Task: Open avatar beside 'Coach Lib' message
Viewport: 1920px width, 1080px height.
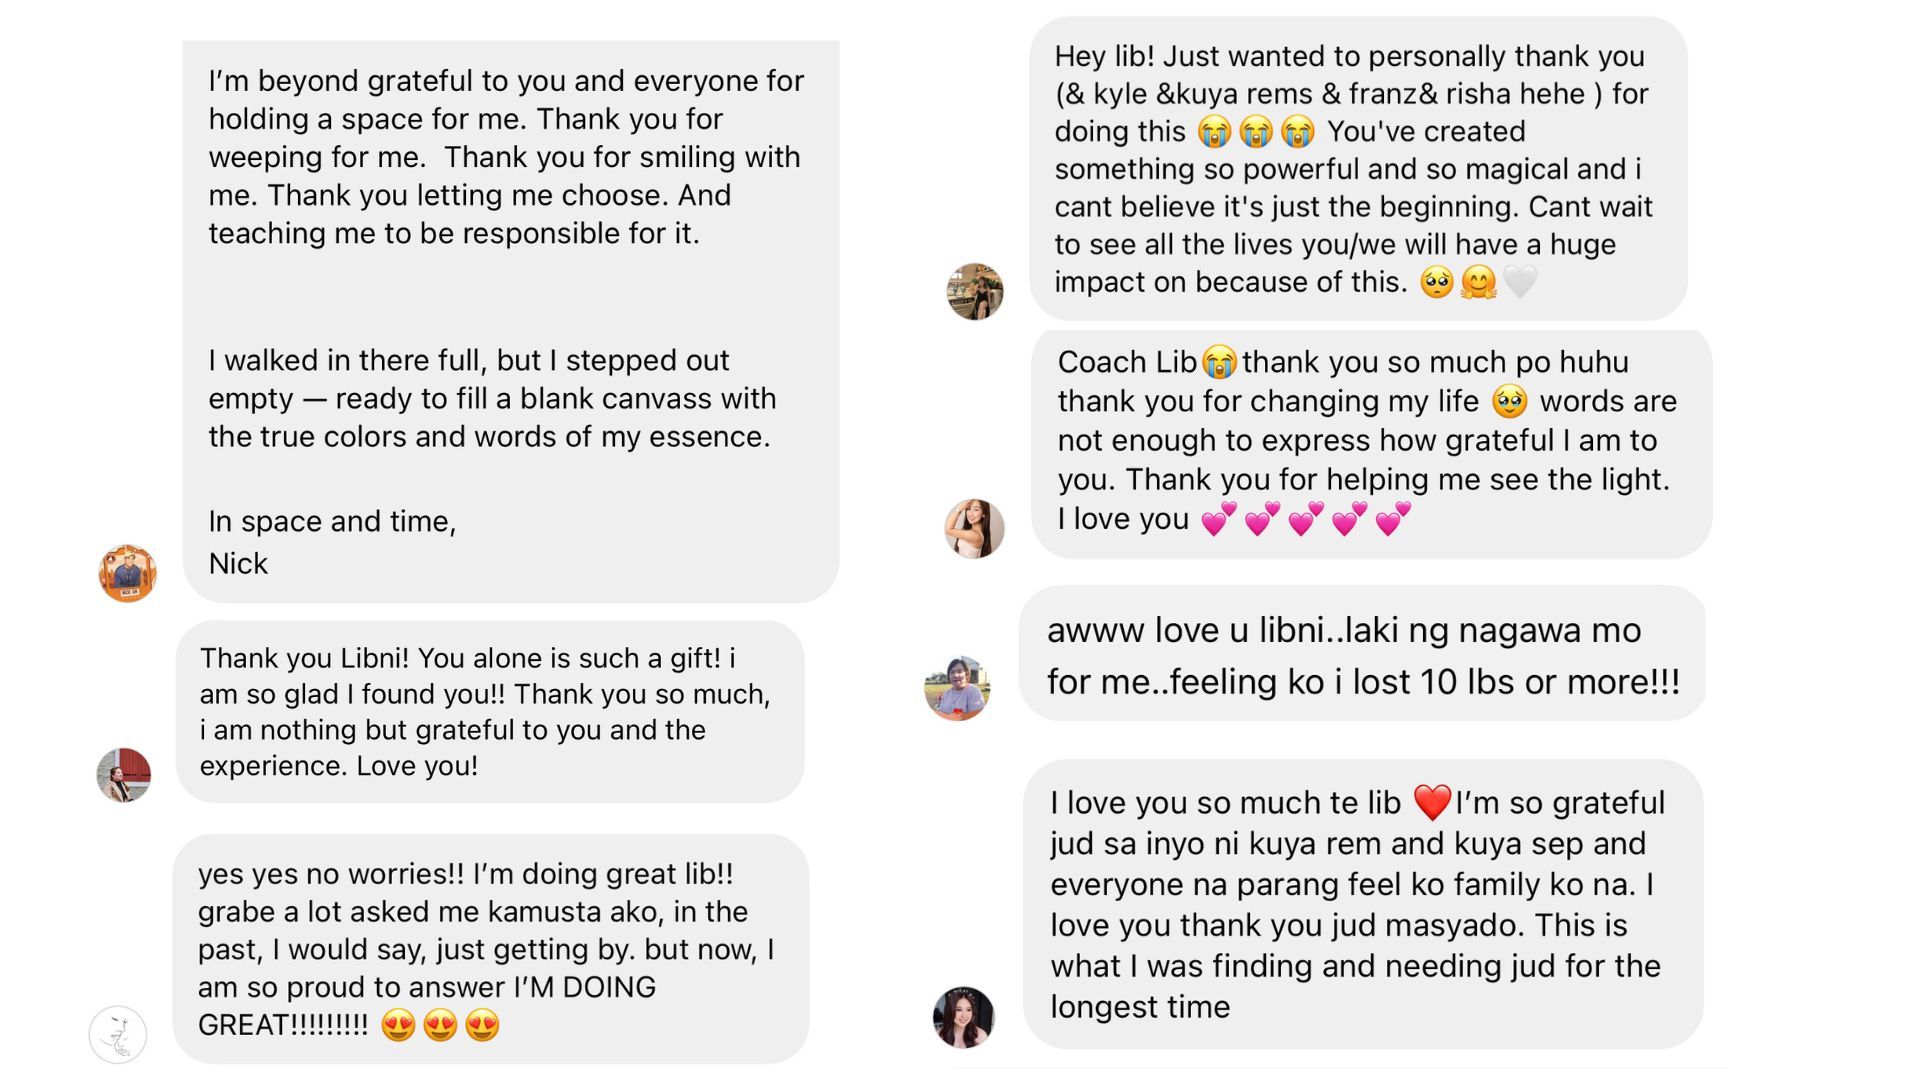Action: pos(974,528)
